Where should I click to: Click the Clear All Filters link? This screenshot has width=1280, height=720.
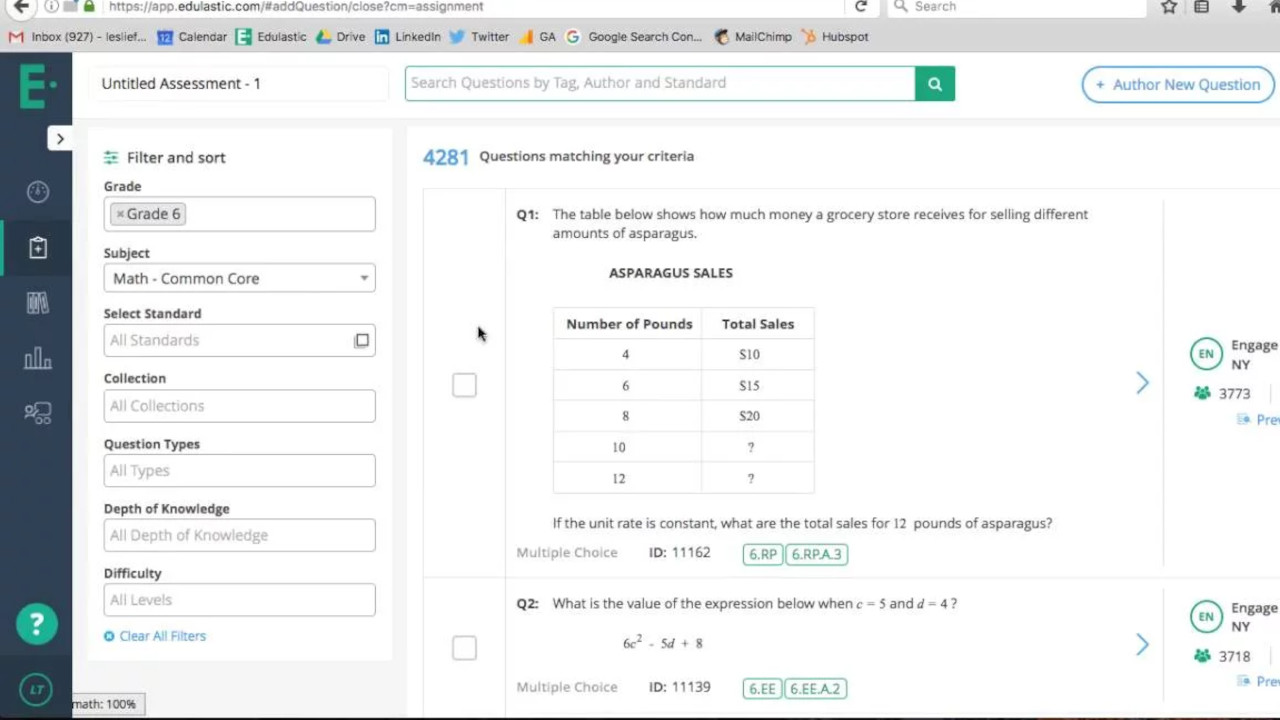(x=155, y=636)
